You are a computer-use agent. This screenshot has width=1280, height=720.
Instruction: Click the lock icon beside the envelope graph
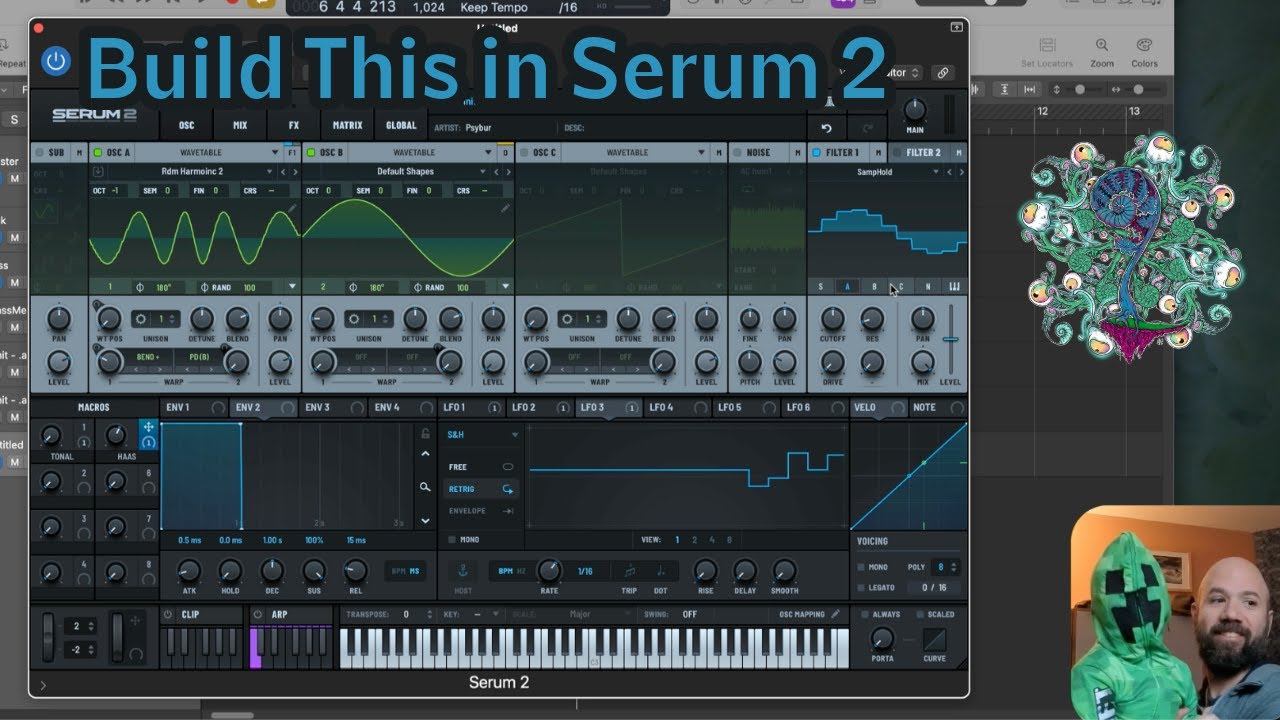tap(425, 434)
